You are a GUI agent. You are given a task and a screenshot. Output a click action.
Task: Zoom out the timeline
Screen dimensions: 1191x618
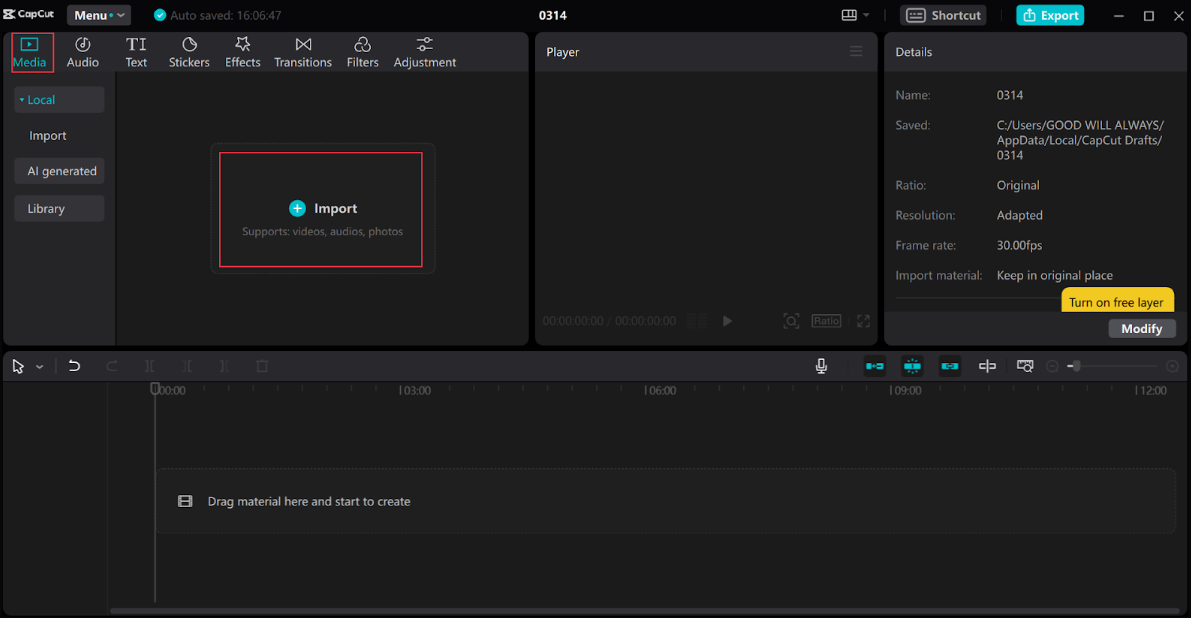[1052, 366]
